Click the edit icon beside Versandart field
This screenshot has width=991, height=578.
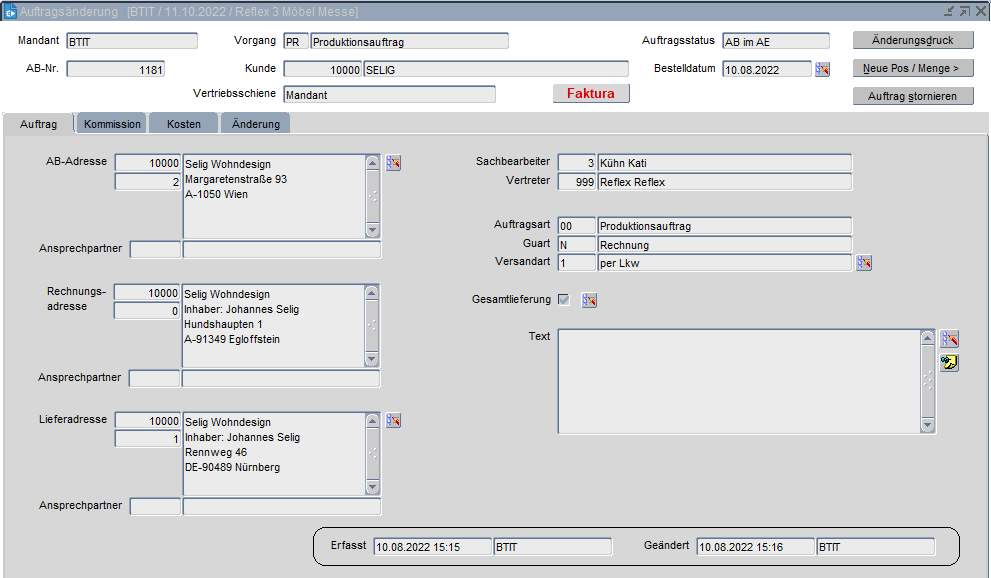pos(864,263)
